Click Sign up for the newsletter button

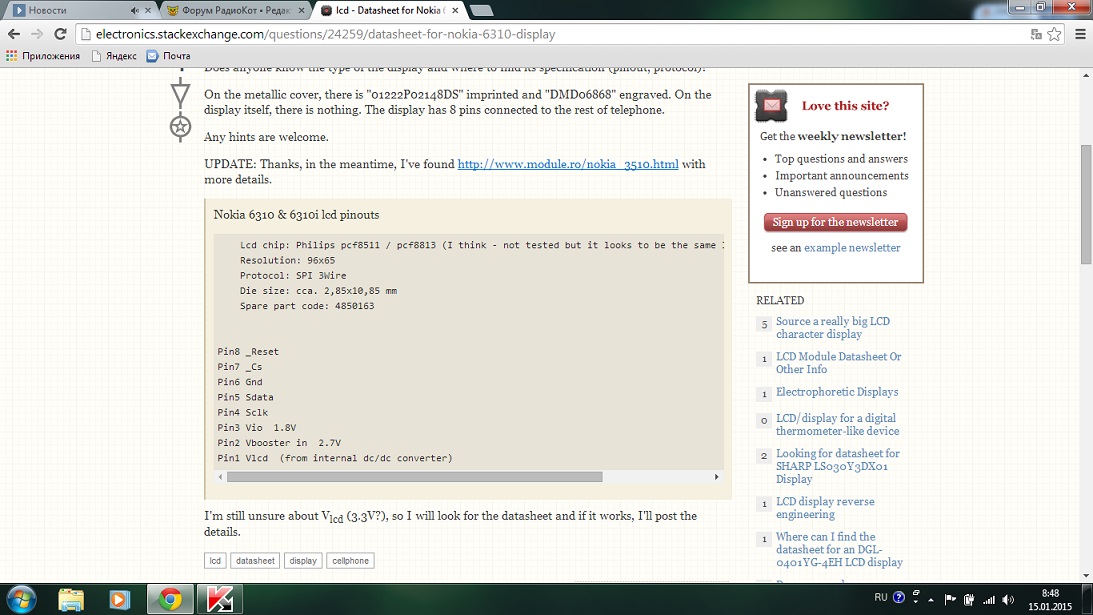(x=835, y=222)
